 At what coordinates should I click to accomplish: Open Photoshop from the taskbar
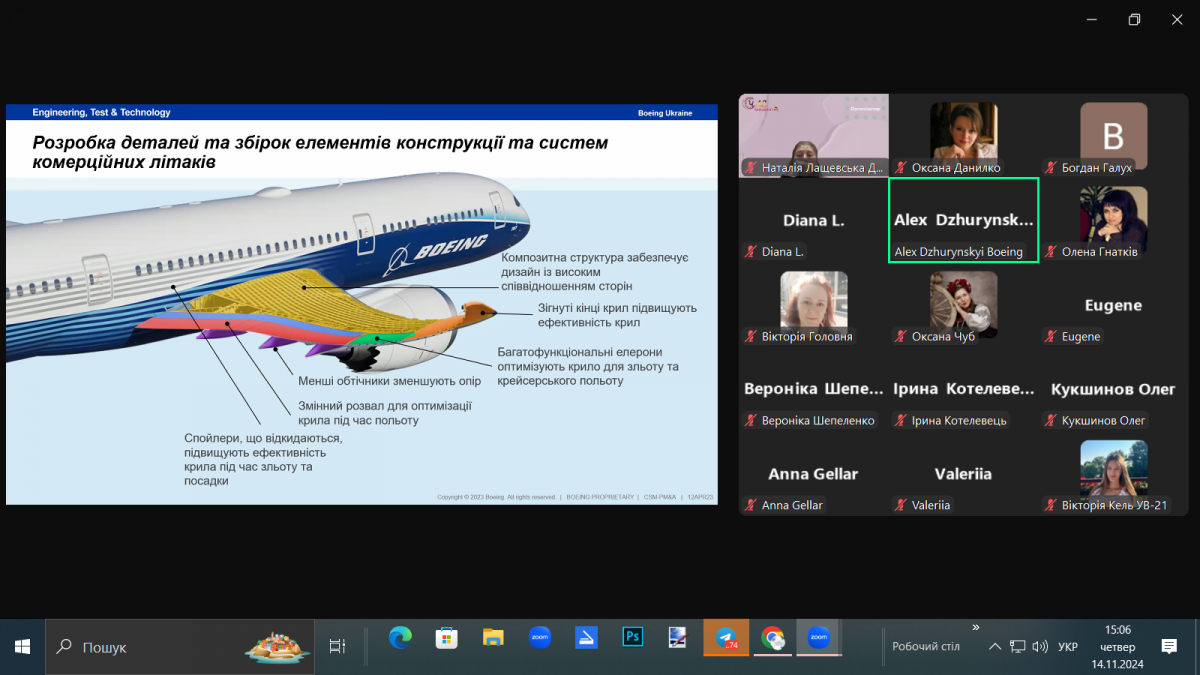point(632,637)
